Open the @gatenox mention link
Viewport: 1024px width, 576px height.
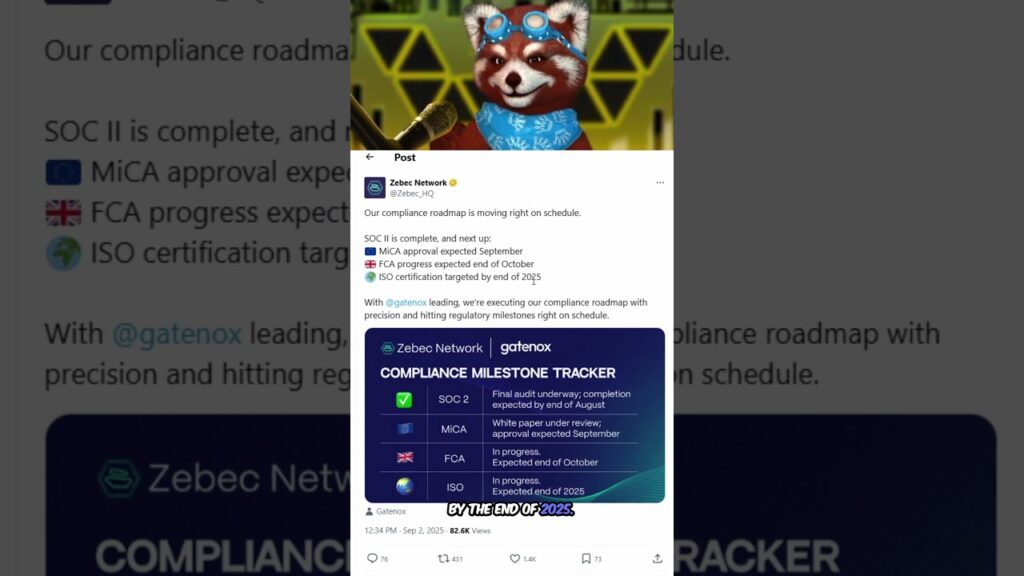pyautogui.click(x=406, y=302)
